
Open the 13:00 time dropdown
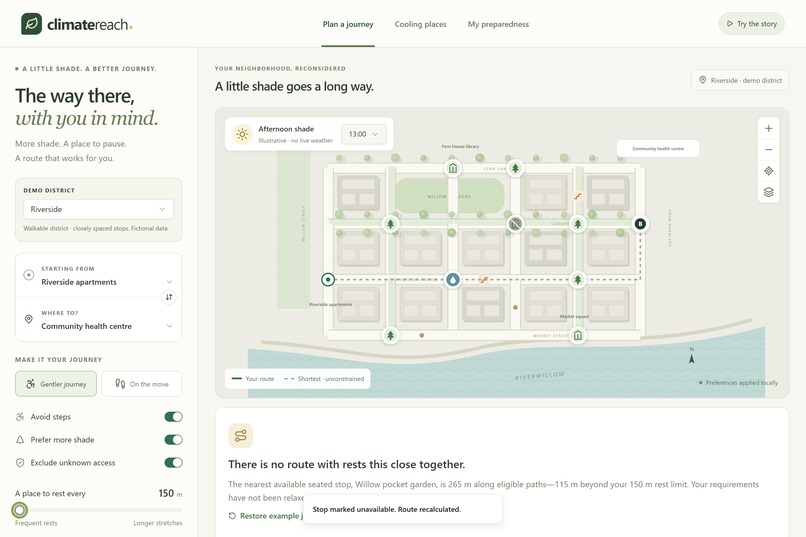coord(363,134)
